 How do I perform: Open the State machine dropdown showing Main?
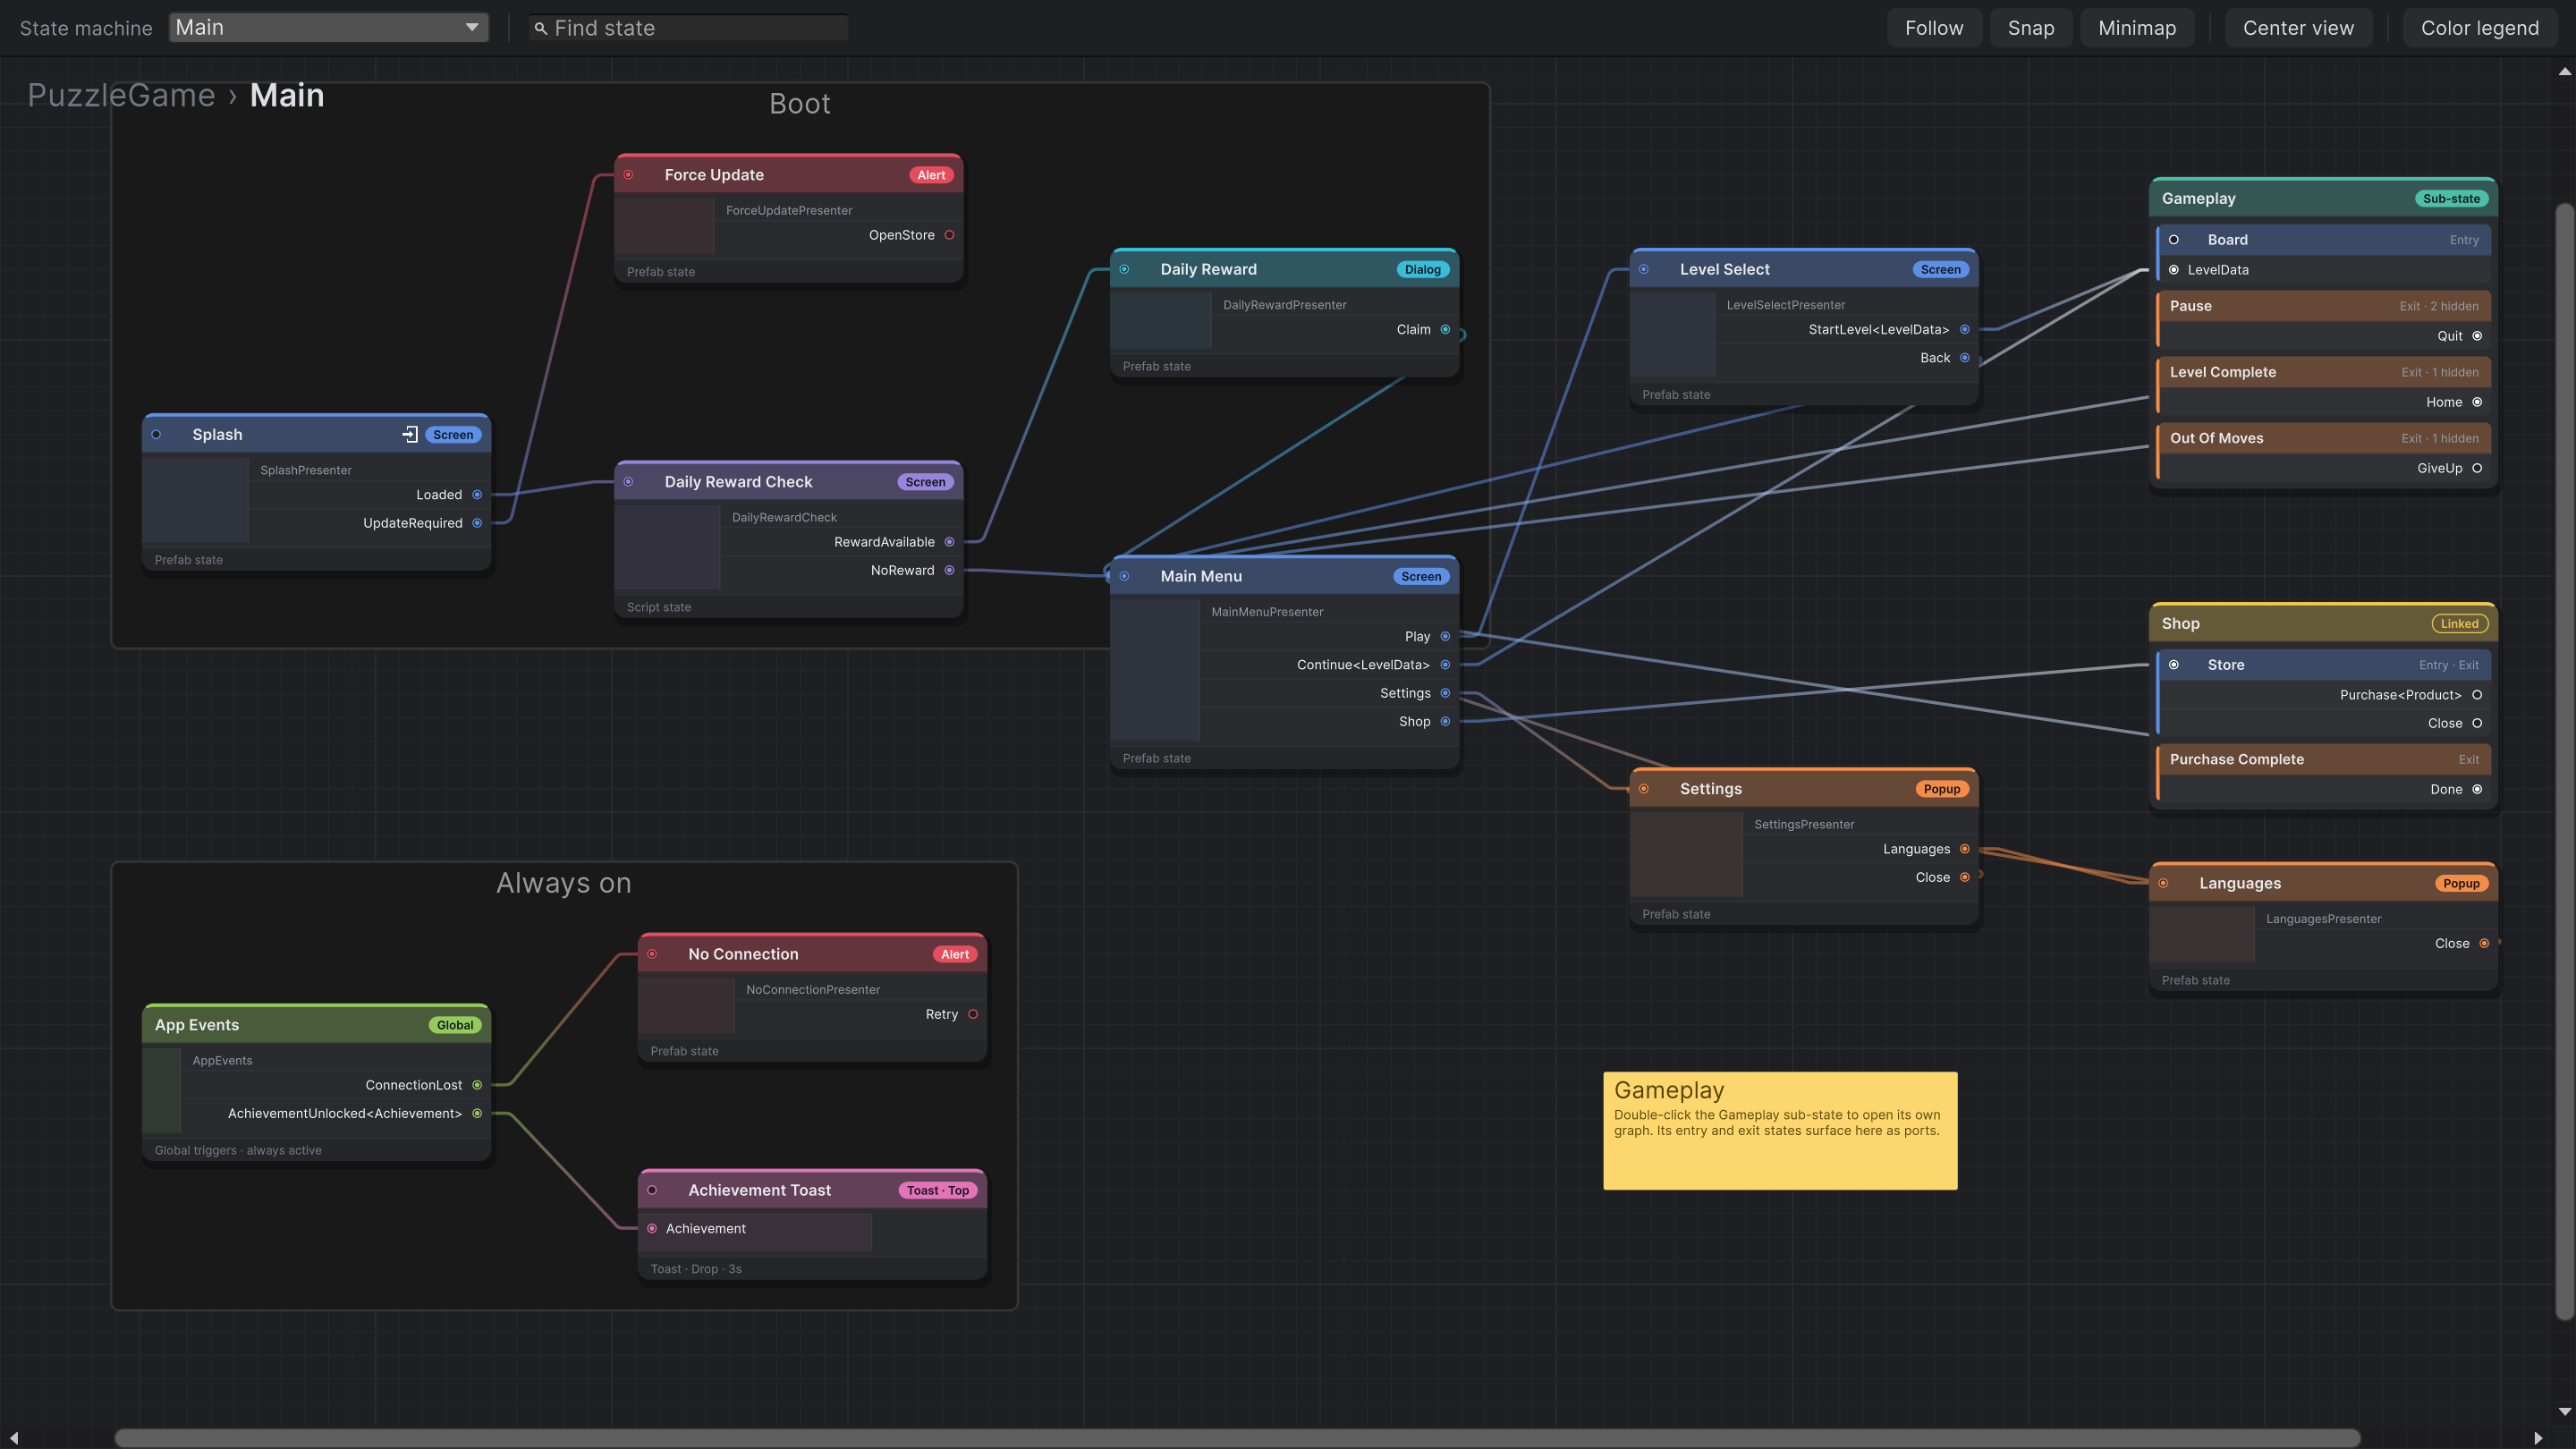328,28
